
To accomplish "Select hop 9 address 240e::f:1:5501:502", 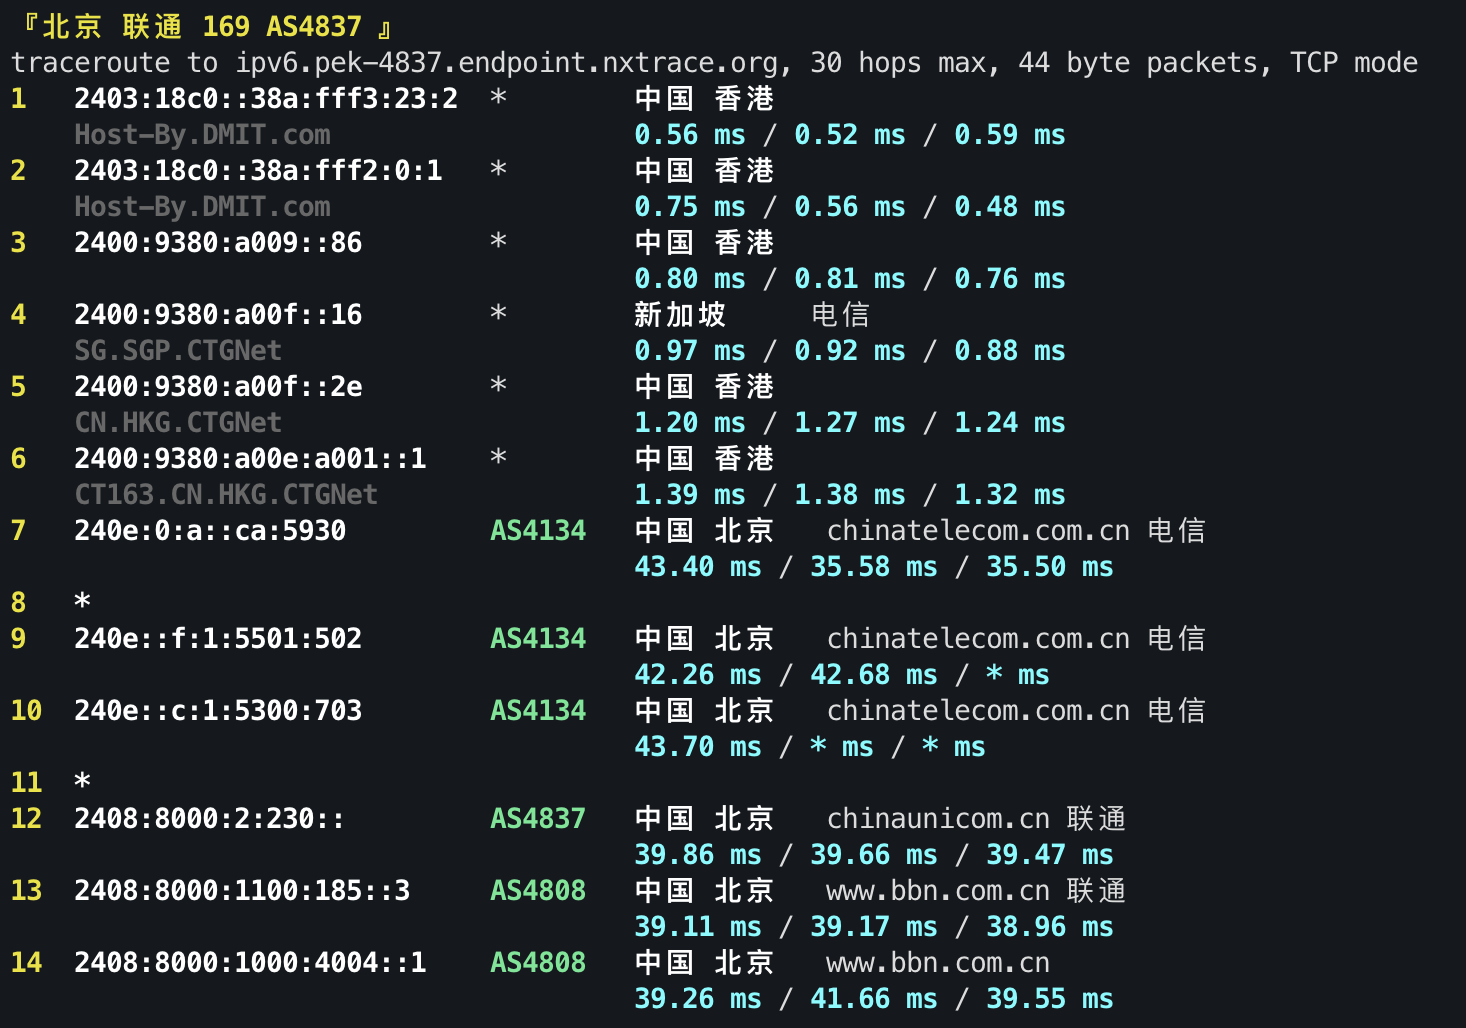I will (218, 639).
